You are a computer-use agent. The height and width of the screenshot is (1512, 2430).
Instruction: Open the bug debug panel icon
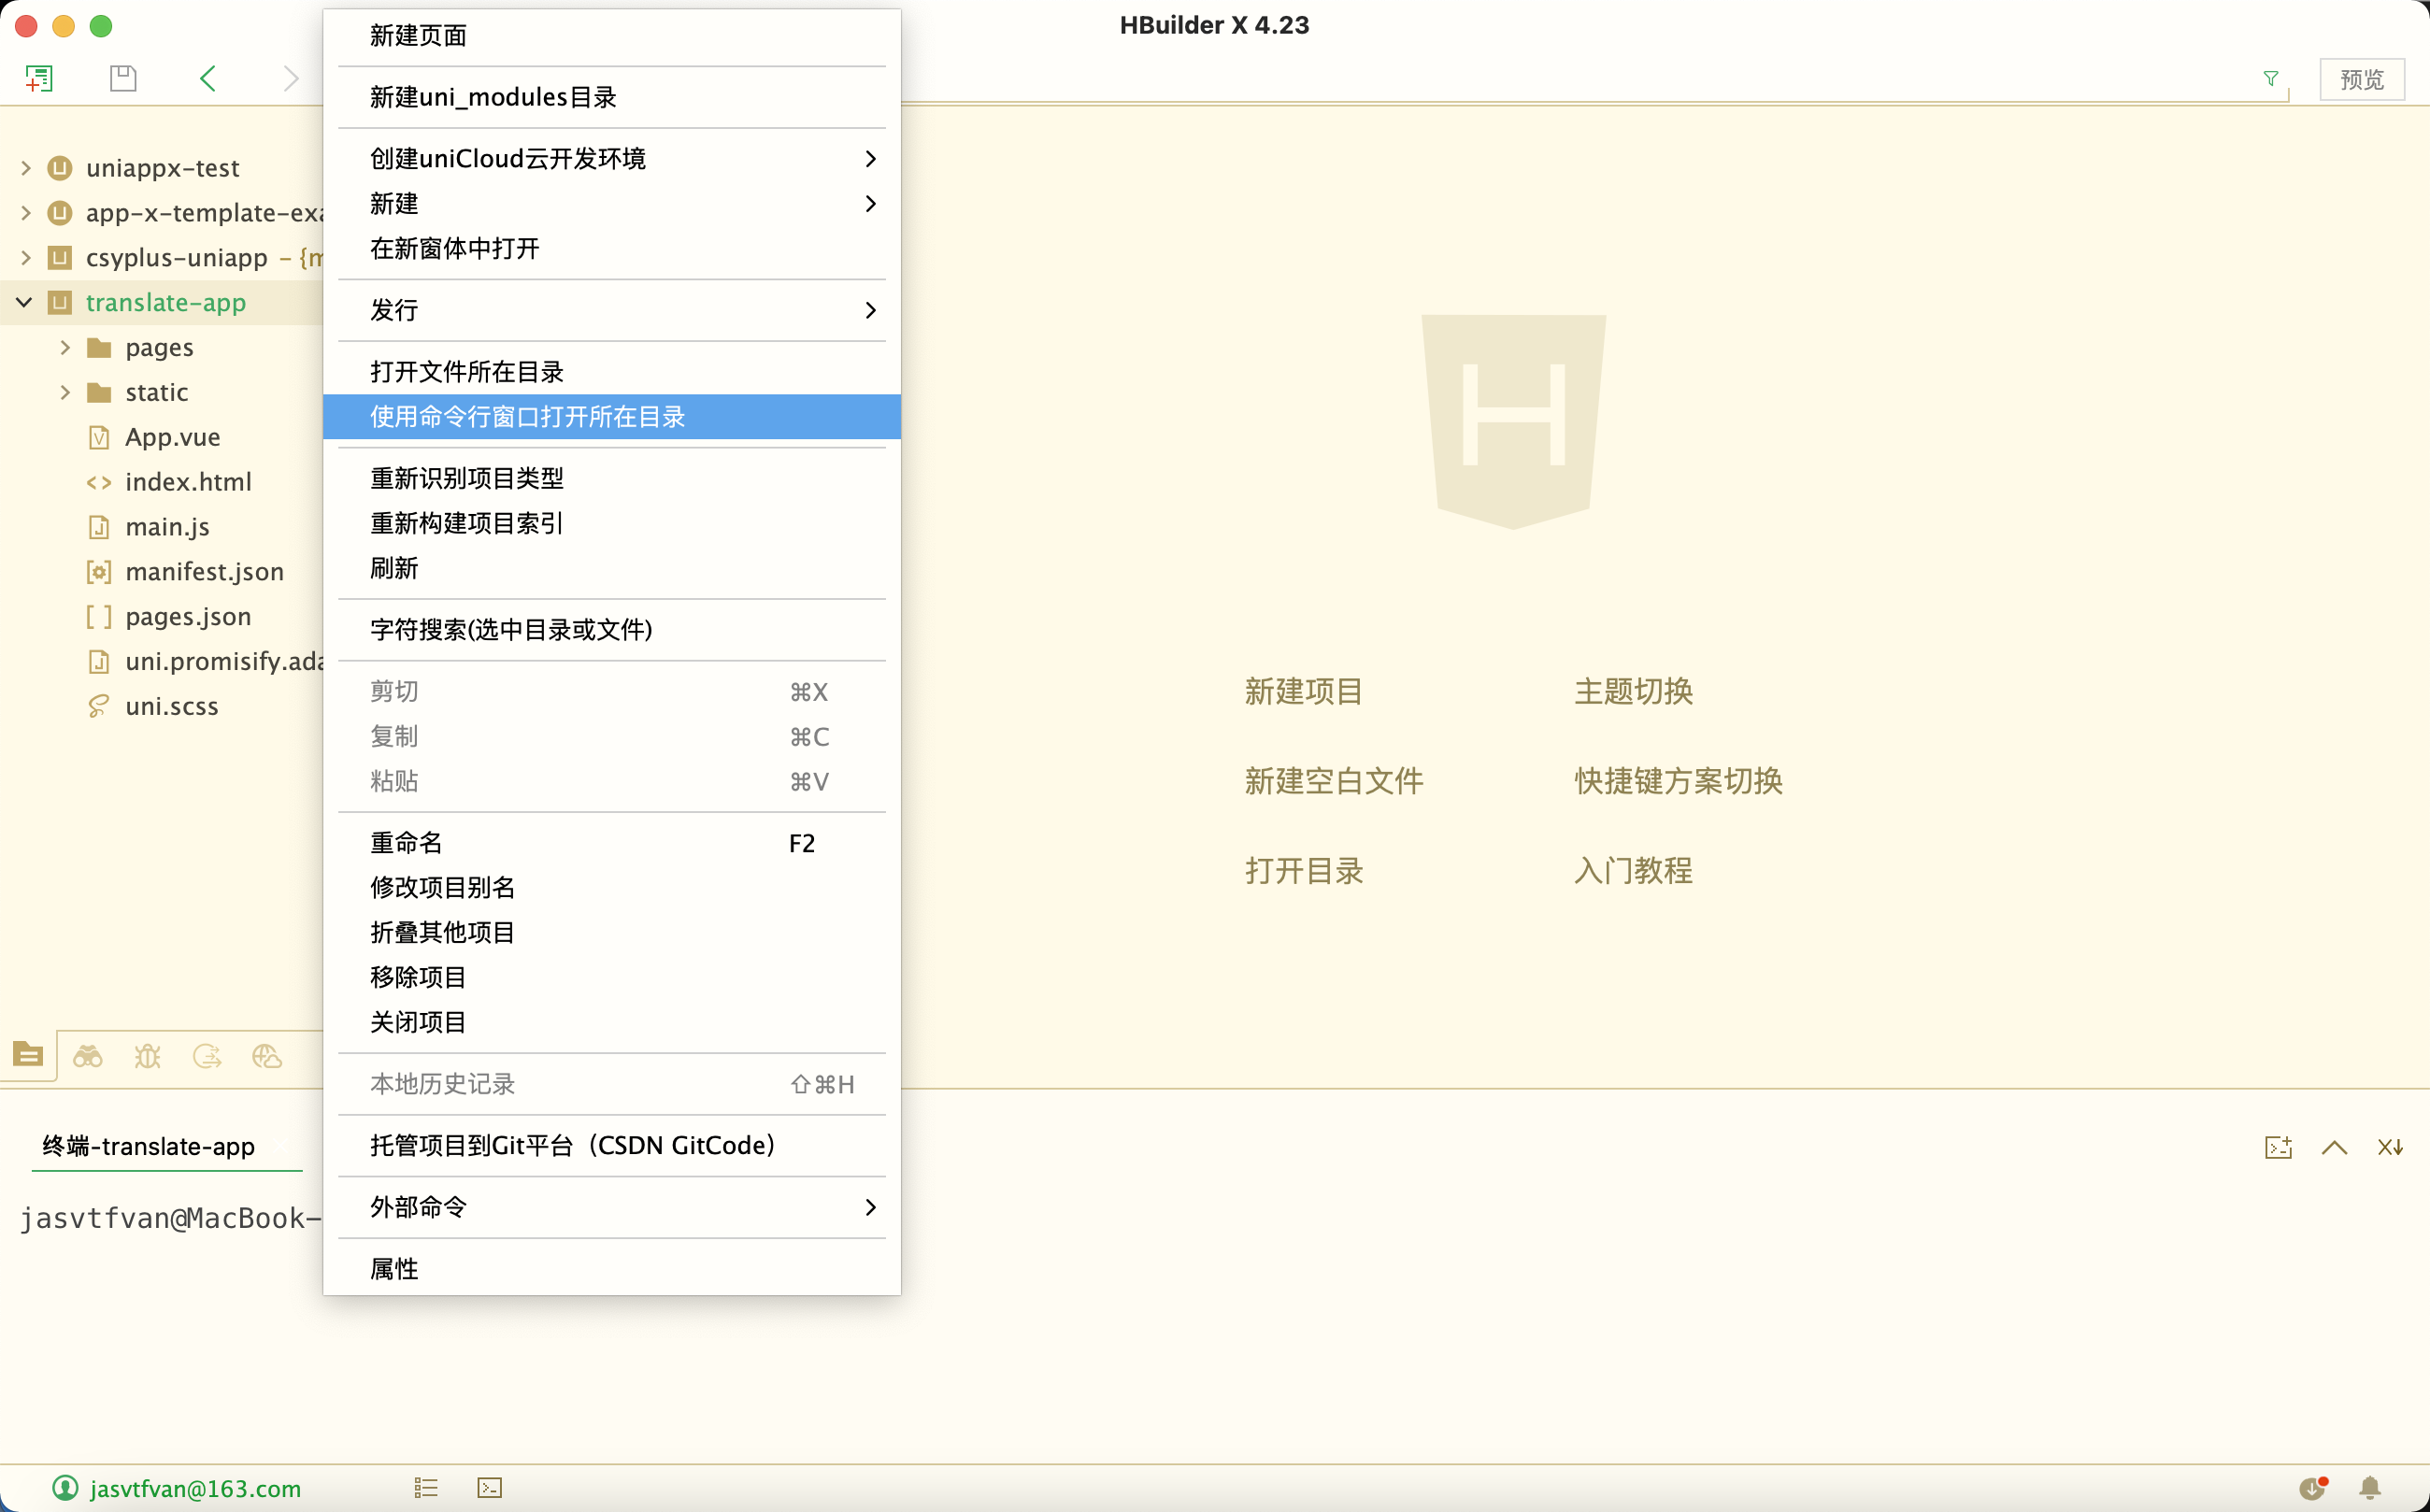point(148,1056)
